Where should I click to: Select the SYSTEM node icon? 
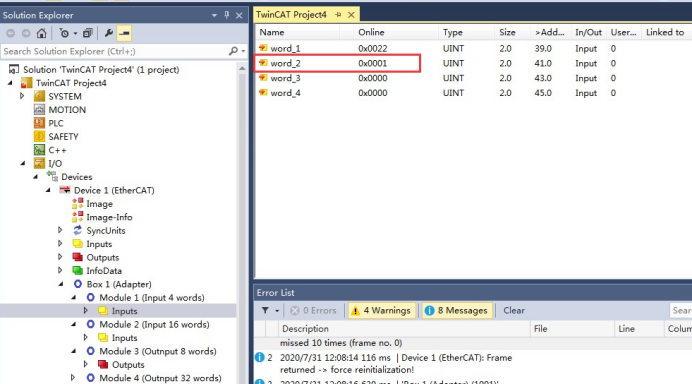pyautogui.click(x=39, y=96)
